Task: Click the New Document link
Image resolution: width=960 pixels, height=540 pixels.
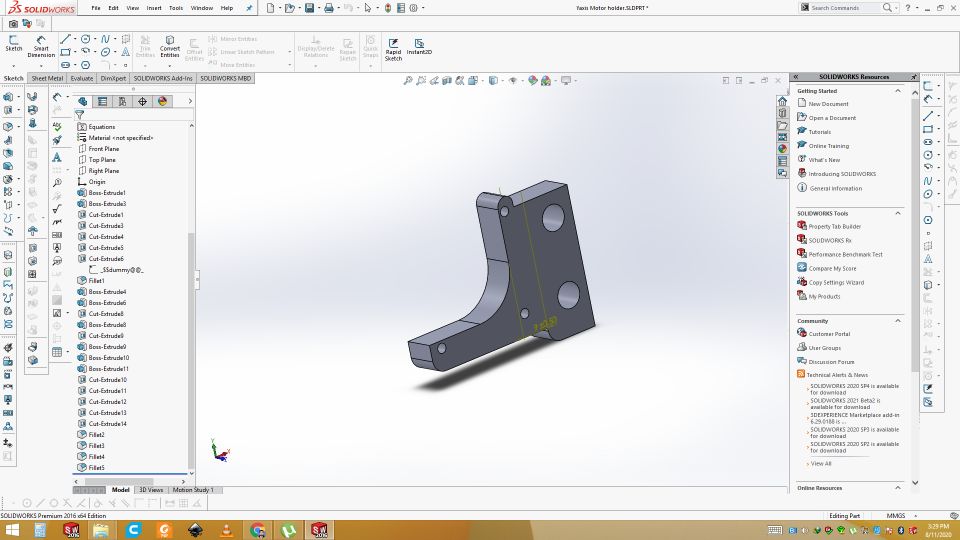Action: point(828,104)
